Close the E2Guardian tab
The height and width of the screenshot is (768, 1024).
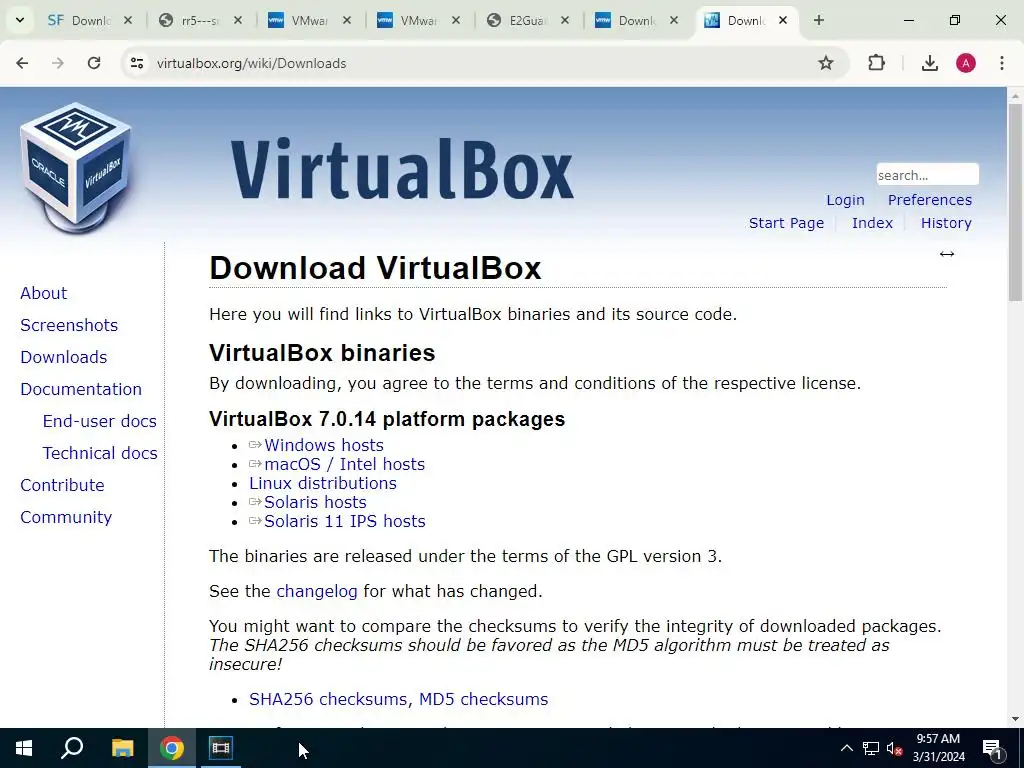(565, 20)
